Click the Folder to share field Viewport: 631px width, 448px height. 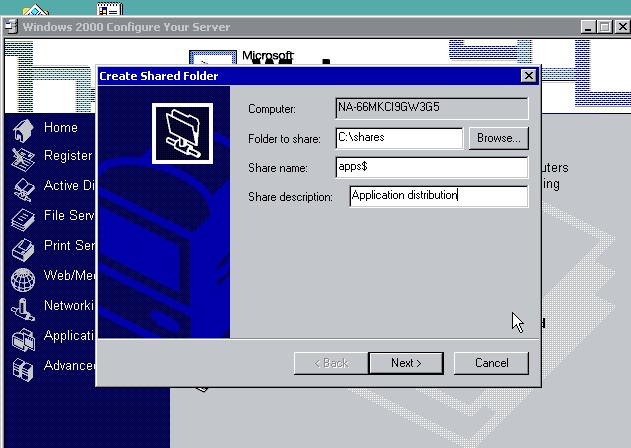point(399,138)
